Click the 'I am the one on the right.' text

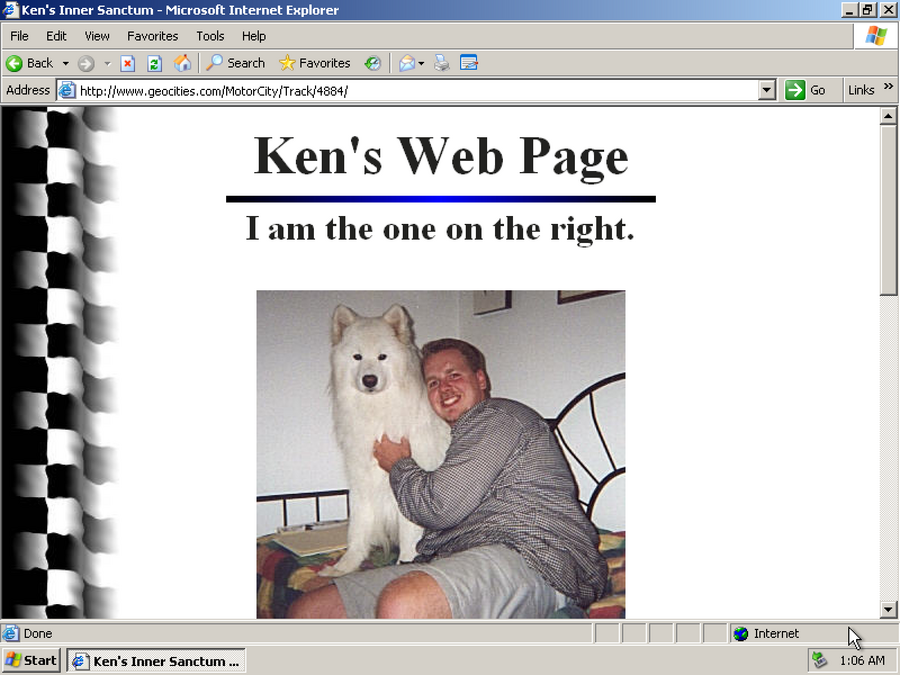coord(440,229)
